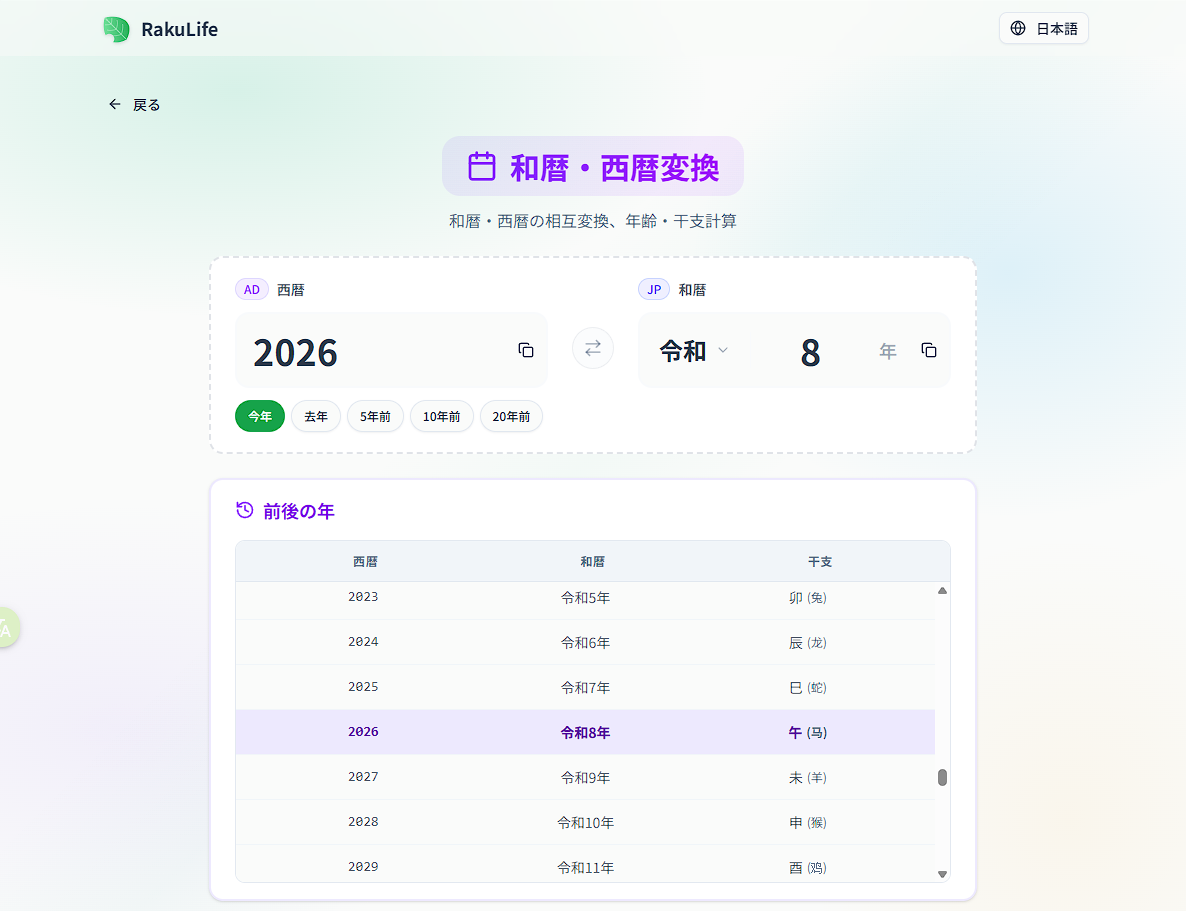Click the calendar icon in the title

(482, 166)
